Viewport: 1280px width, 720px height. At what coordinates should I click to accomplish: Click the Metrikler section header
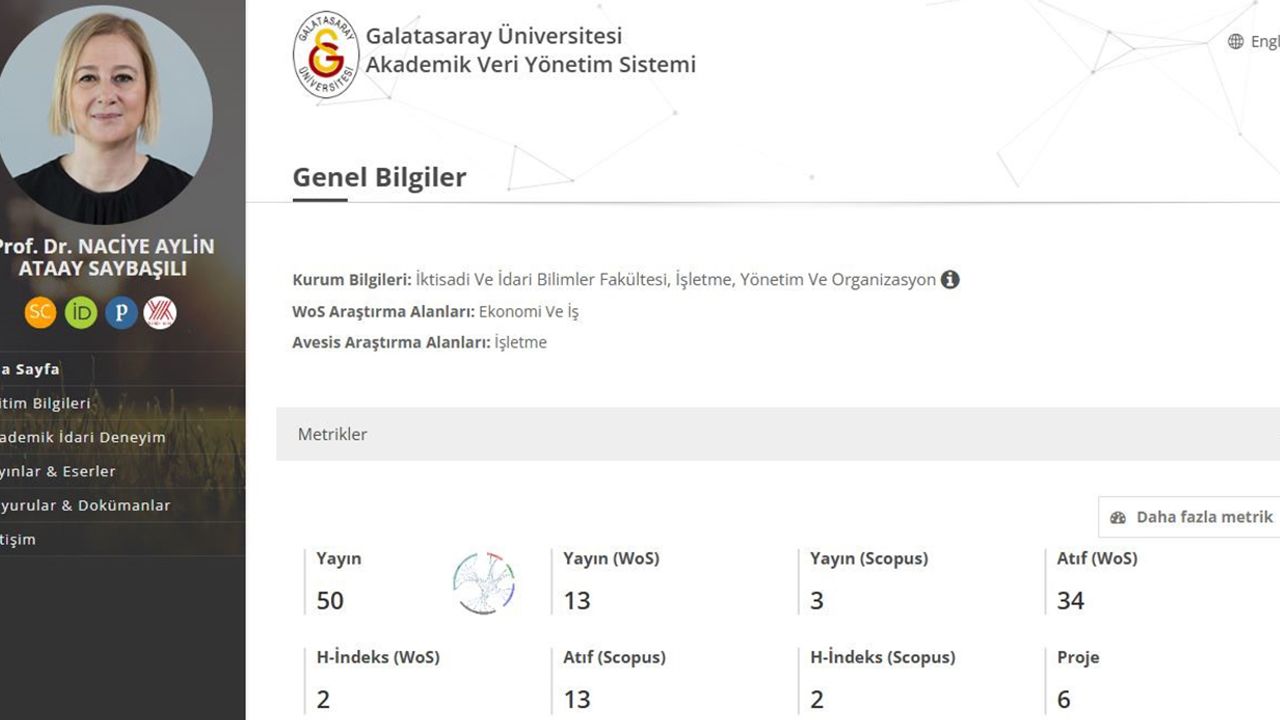coord(333,434)
